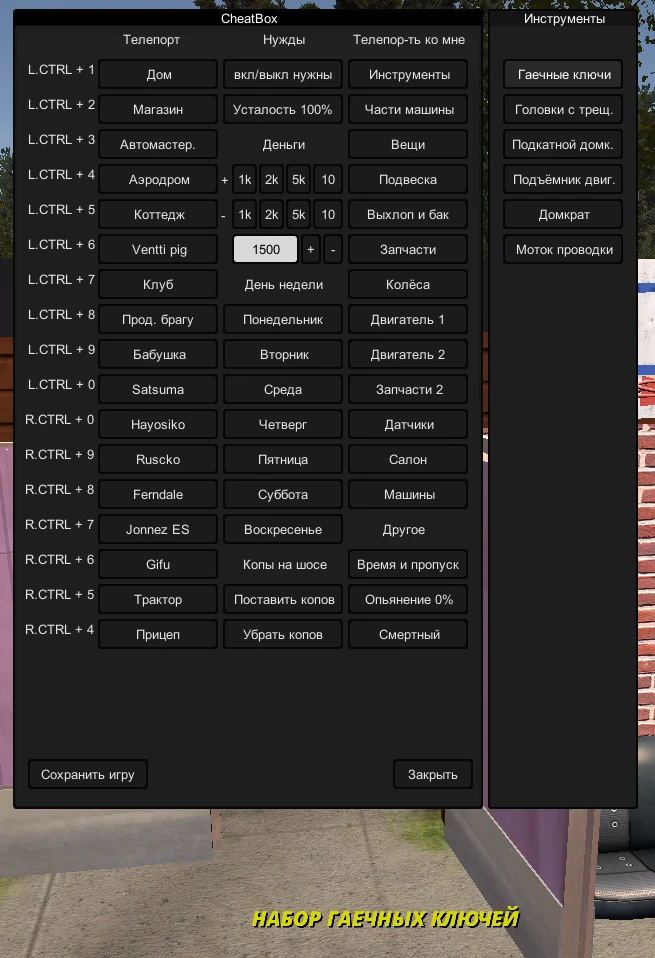The width and height of the screenshot is (655, 958).
Task: Click Поставить копов button
Action: 283,599
